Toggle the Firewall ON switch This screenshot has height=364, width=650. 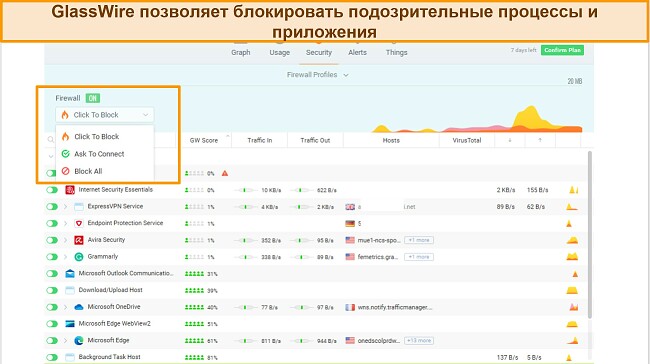pos(93,98)
